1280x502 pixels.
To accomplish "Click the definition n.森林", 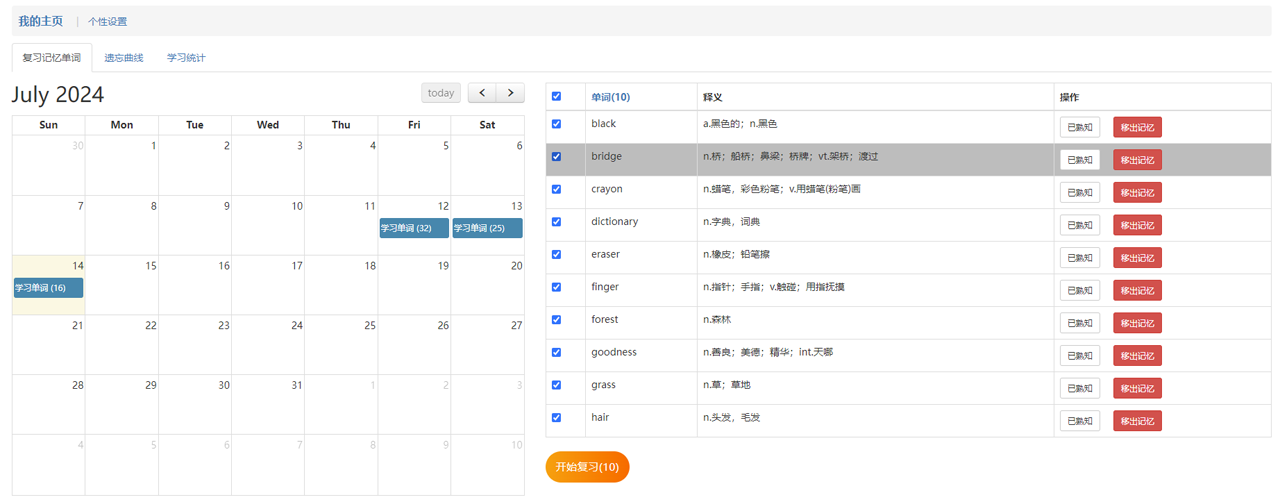I will [717, 320].
